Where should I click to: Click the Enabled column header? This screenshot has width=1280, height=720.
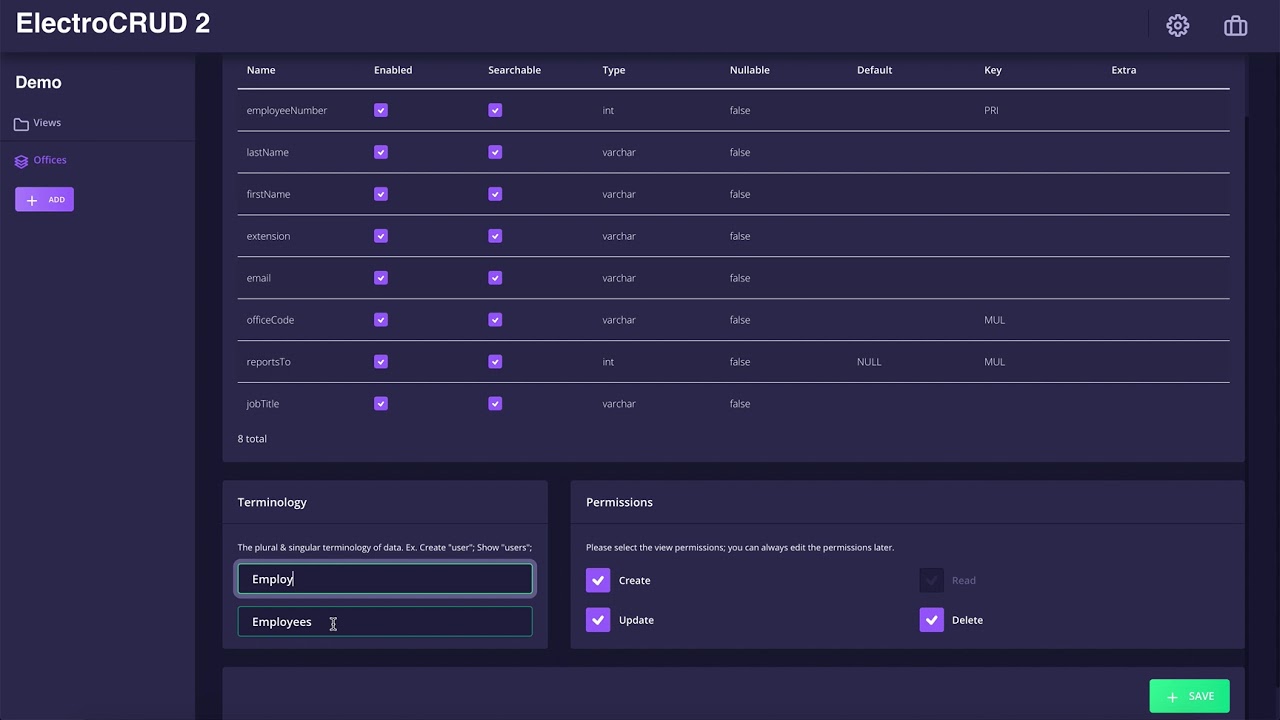pyautogui.click(x=393, y=70)
